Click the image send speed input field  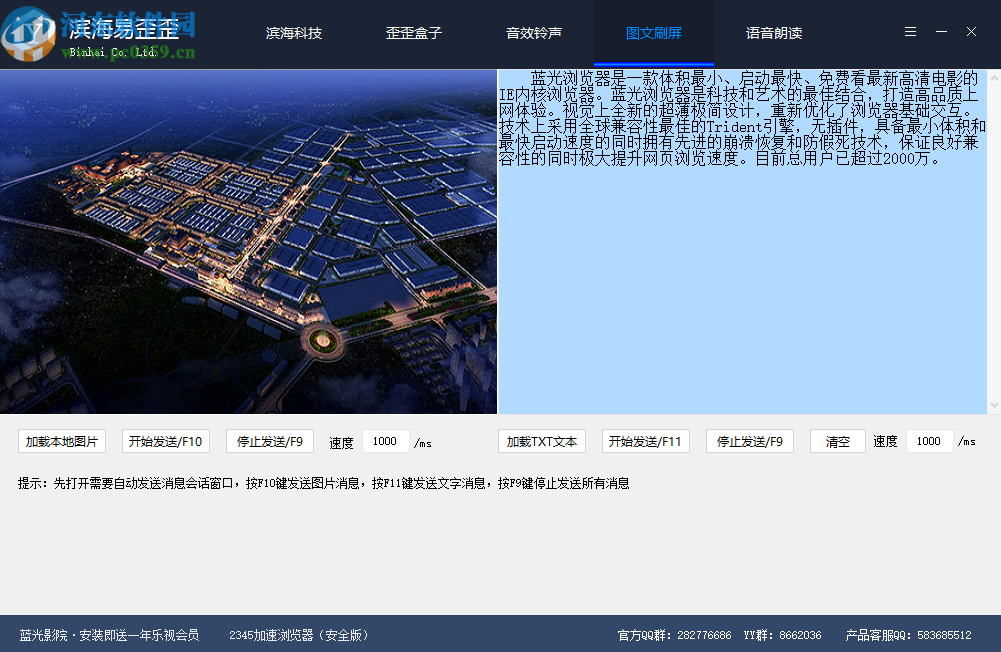[386, 440]
